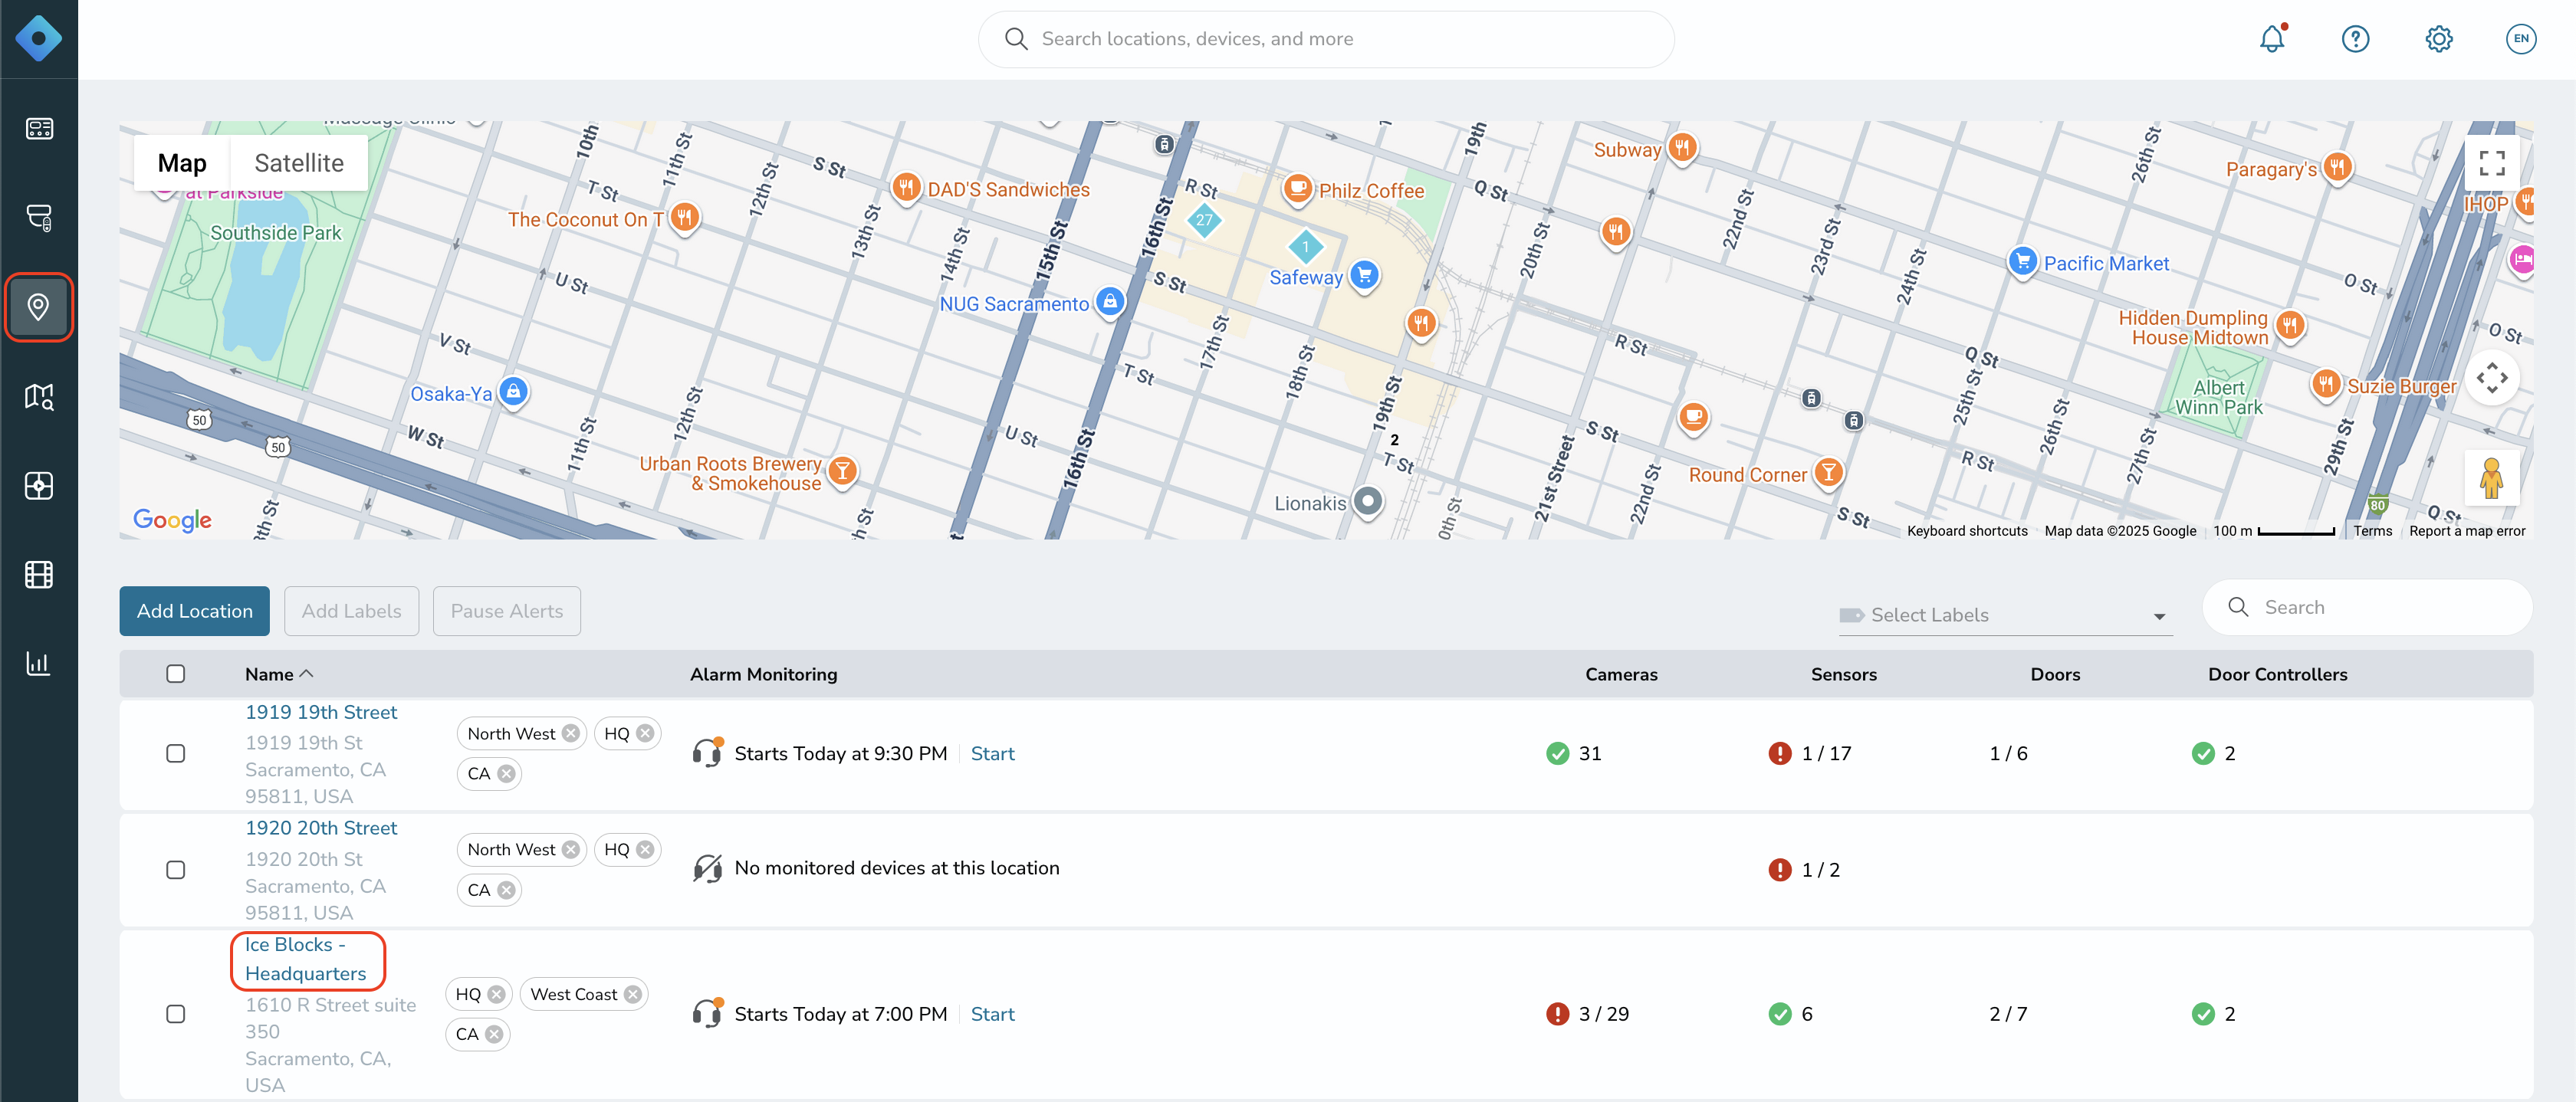Remove CA label from 1920 20th Street

coord(506,890)
